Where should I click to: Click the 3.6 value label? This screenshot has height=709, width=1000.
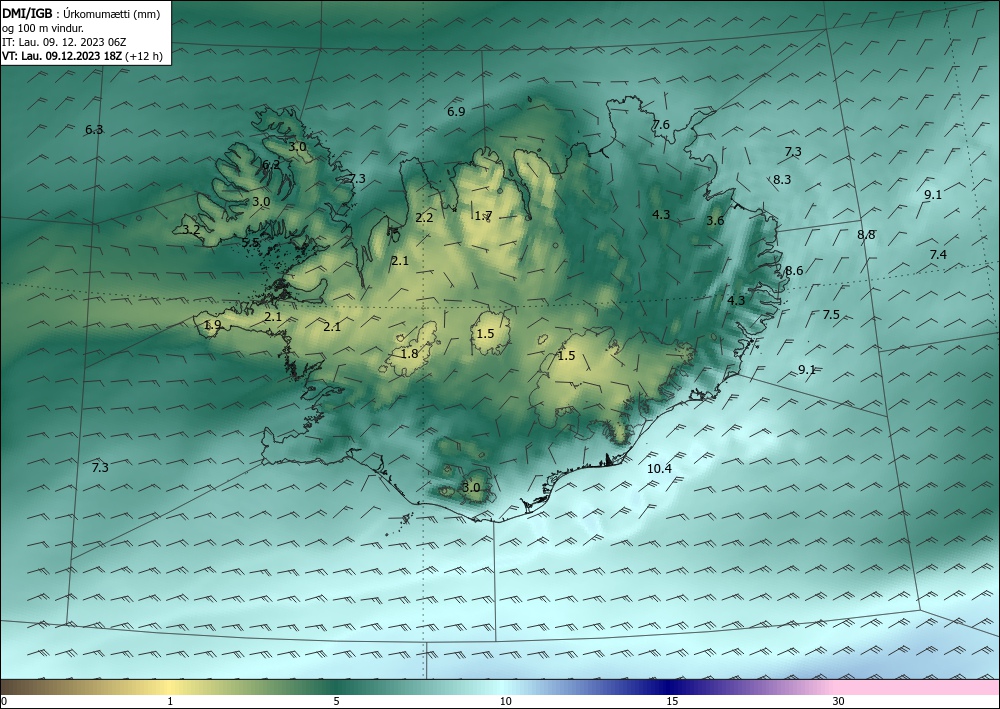click(x=716, y=221)
